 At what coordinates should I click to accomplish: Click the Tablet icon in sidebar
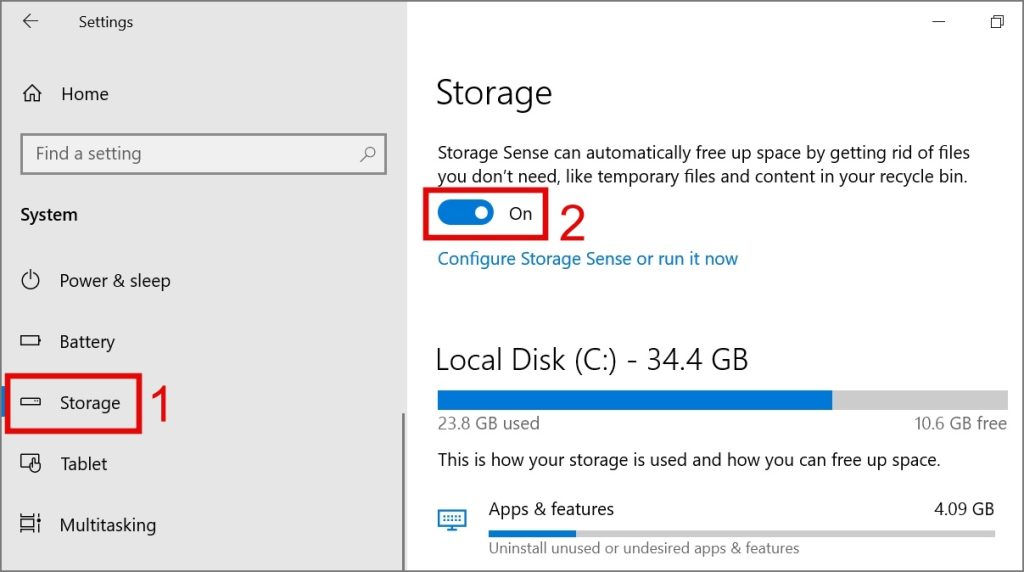click(31, 464)
